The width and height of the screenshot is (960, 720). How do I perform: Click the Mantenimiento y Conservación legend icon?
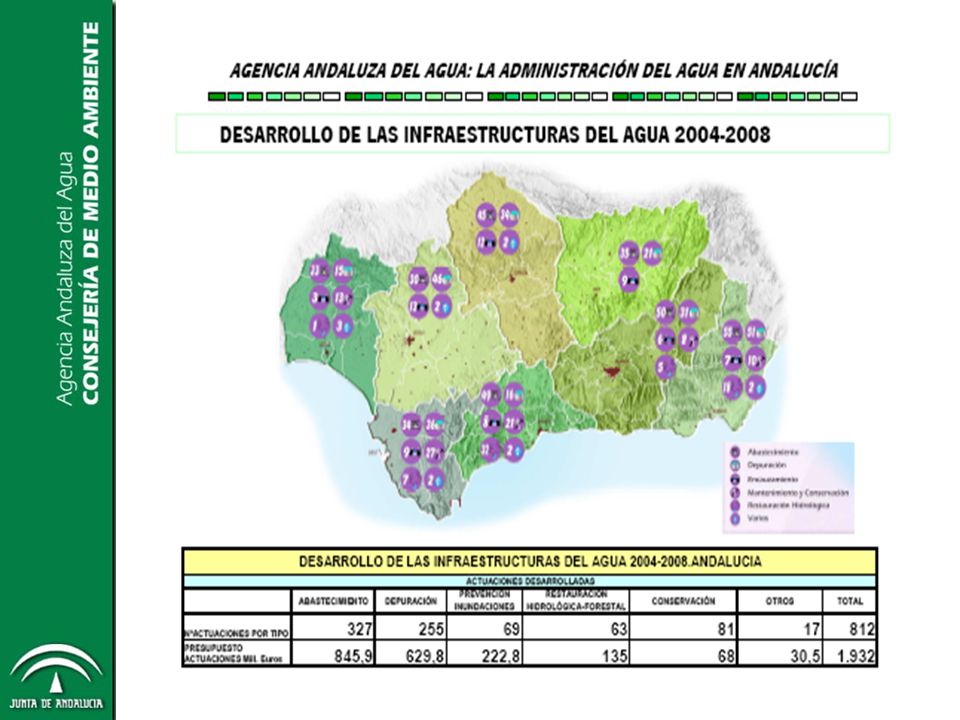tap(735, 492)
